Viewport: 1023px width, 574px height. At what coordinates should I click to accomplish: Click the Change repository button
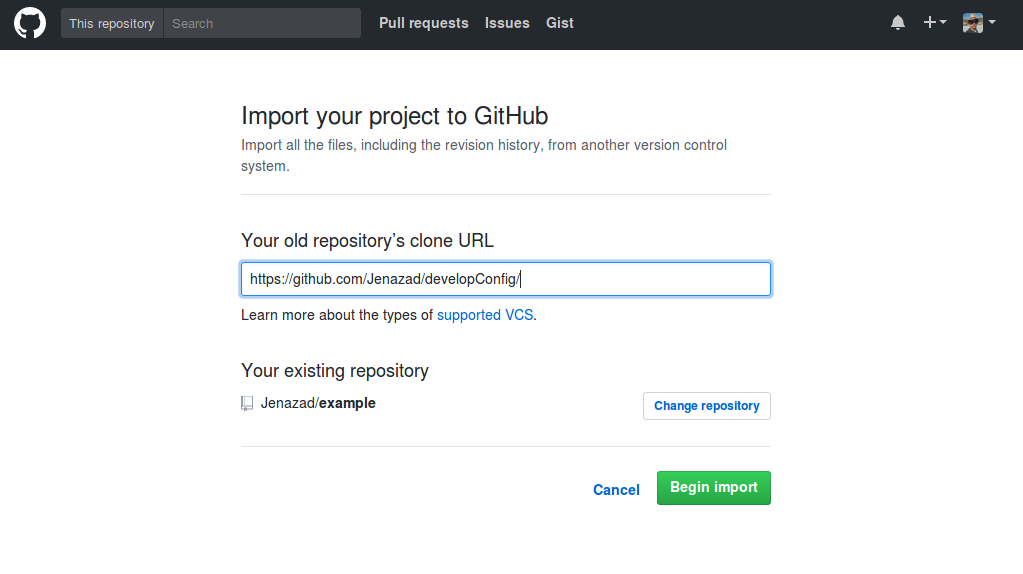(707, 406)
